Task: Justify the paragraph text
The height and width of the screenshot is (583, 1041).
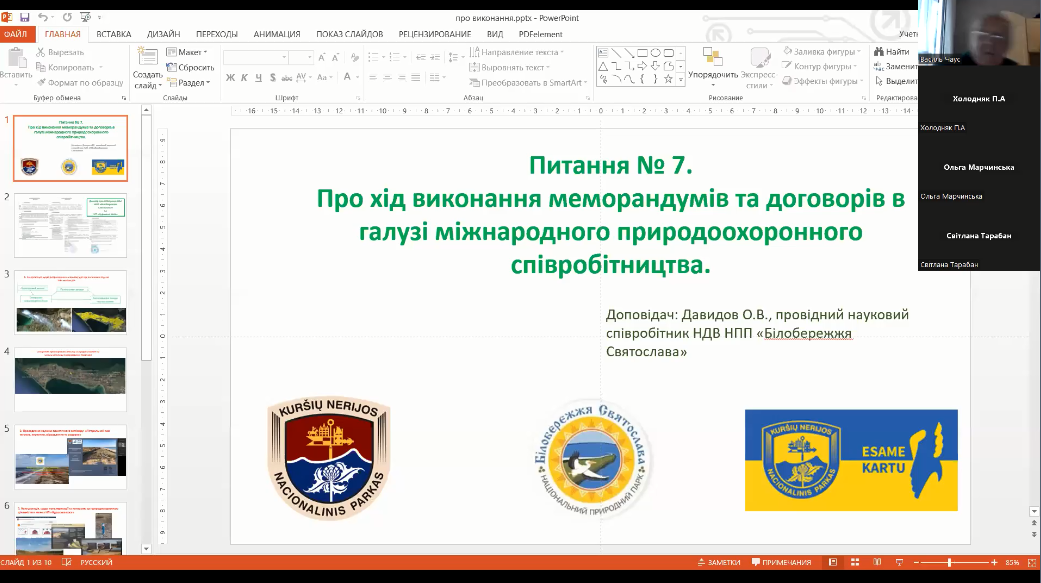Action: 416,78
